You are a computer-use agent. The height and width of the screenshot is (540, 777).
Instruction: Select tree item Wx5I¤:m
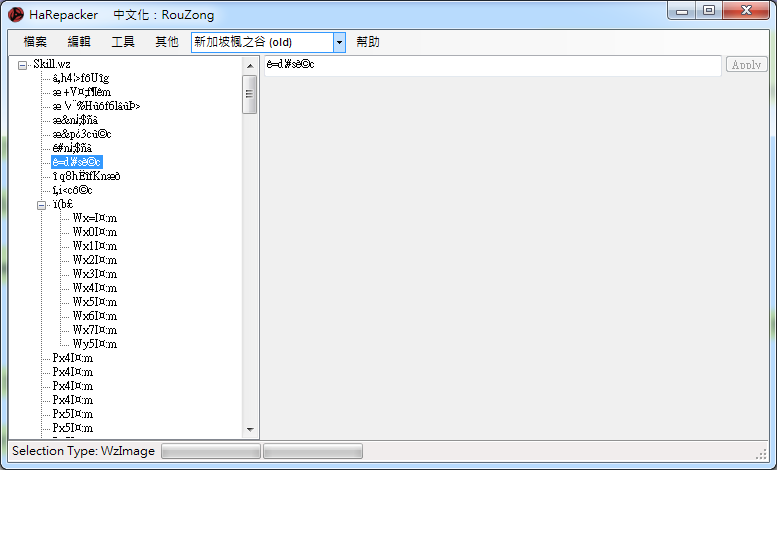coord(95,302)
